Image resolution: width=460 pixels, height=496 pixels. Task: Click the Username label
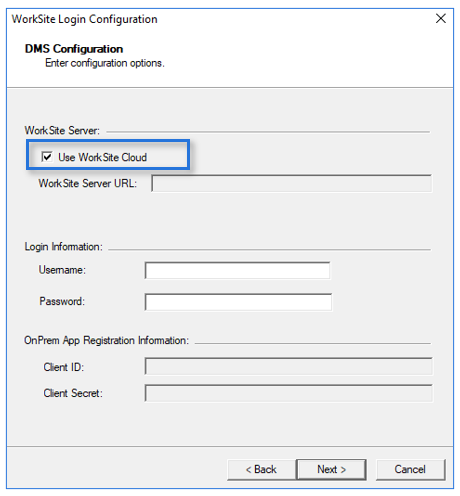(62, 270)
